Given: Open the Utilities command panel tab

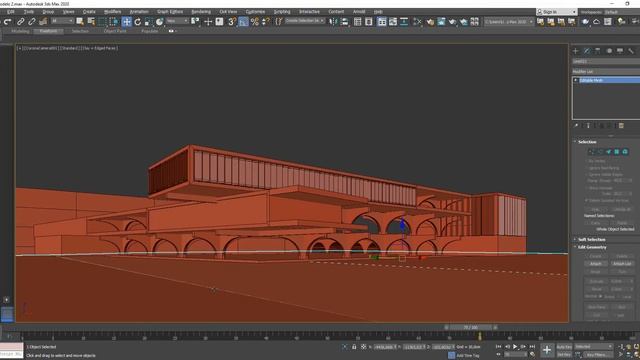Looking at the screenshot, I should [631, 51].
